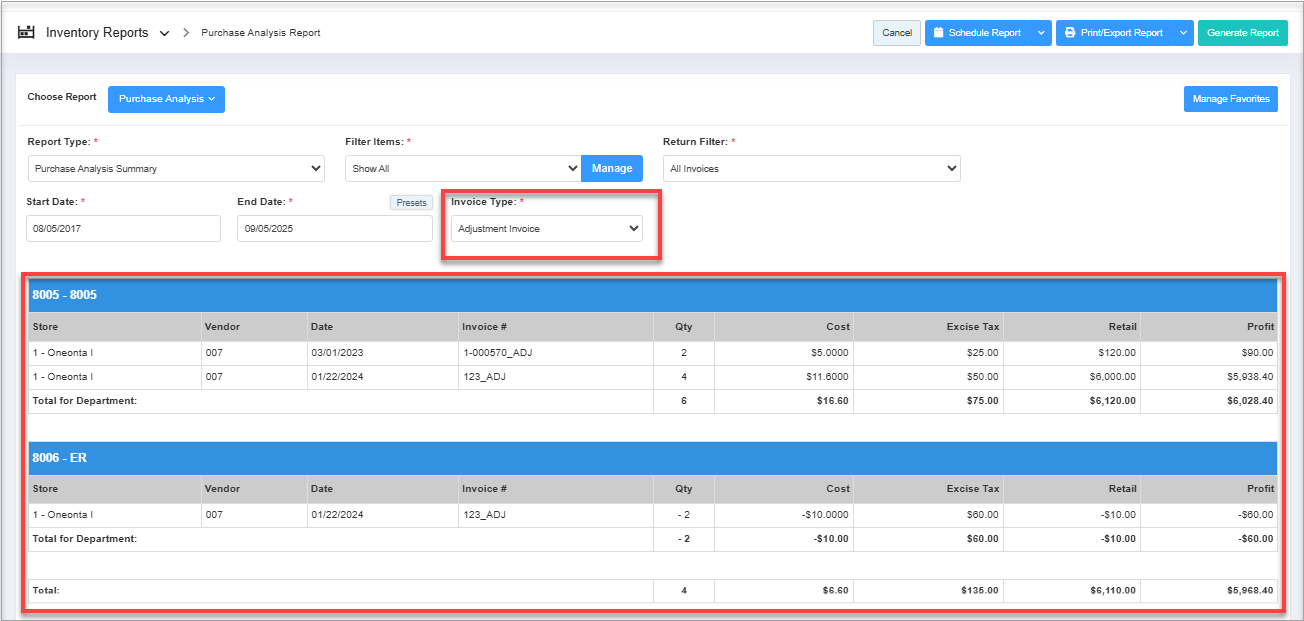Expand the Filter Items Show All dropdown

[x=462, y=169]
